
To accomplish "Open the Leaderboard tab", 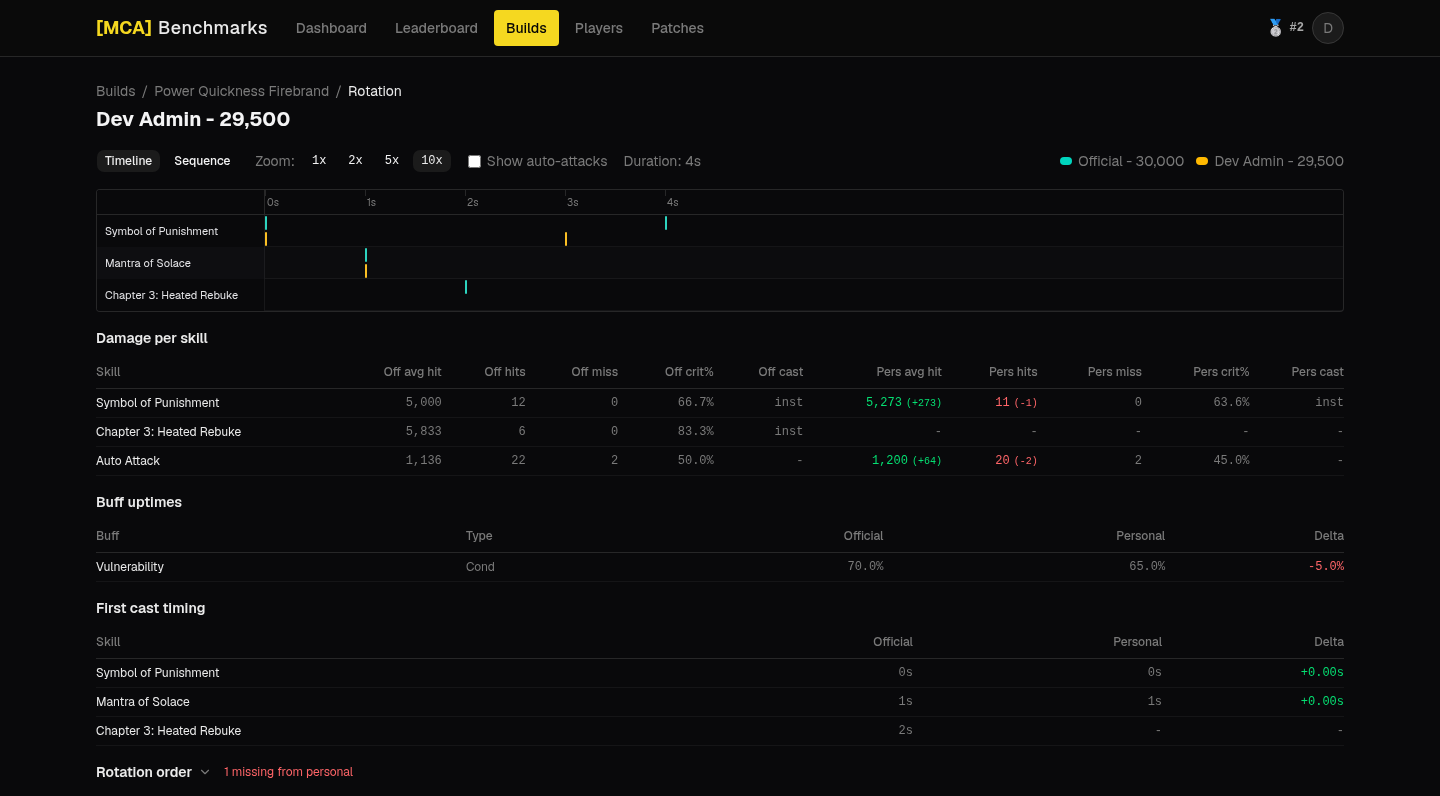I will tap(436, 28).
